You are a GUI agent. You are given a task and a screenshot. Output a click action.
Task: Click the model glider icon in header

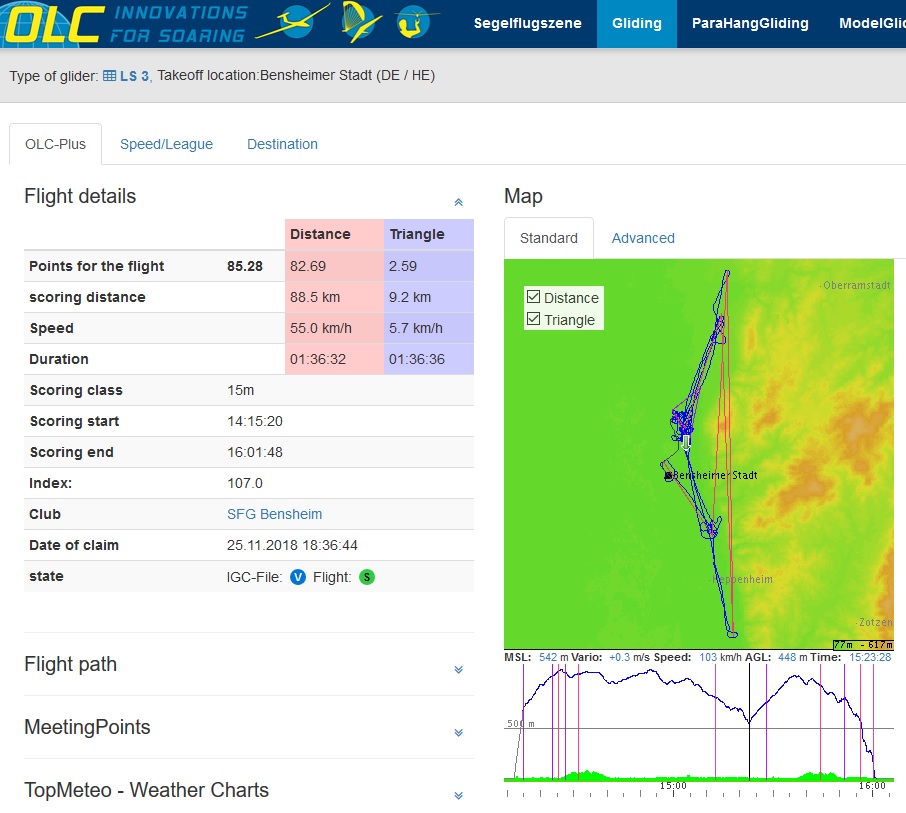click(x=416, y=22)
